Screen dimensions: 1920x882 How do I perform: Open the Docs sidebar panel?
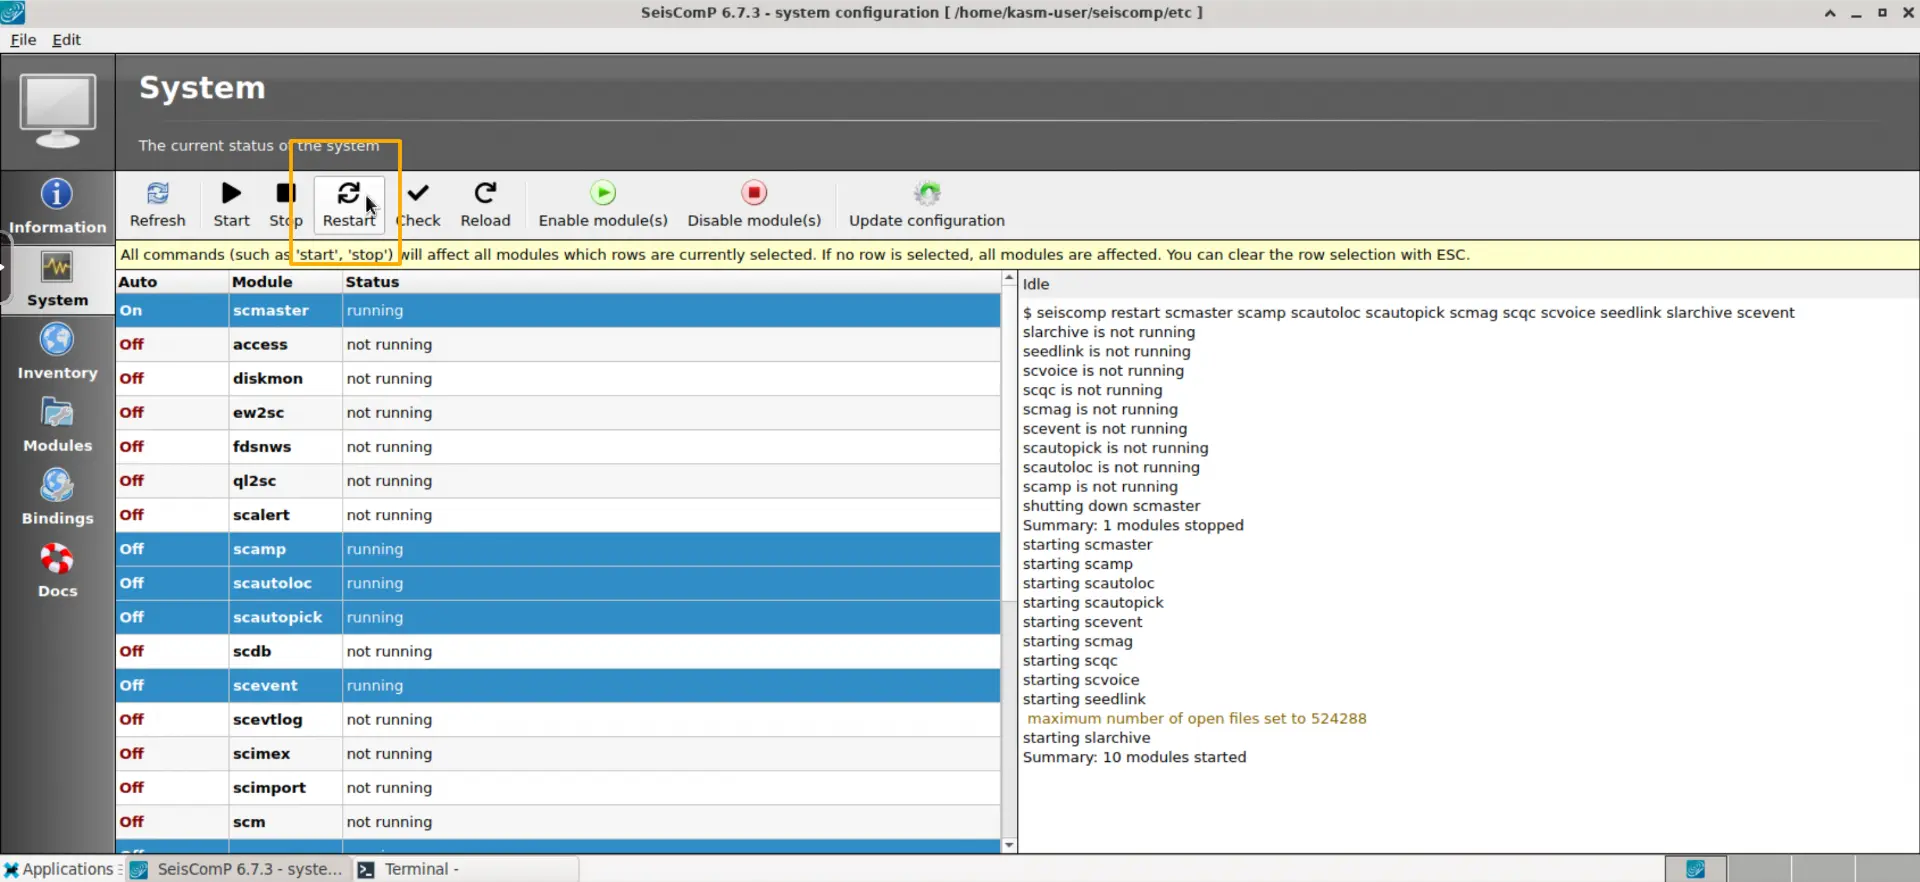click(57, 572)
